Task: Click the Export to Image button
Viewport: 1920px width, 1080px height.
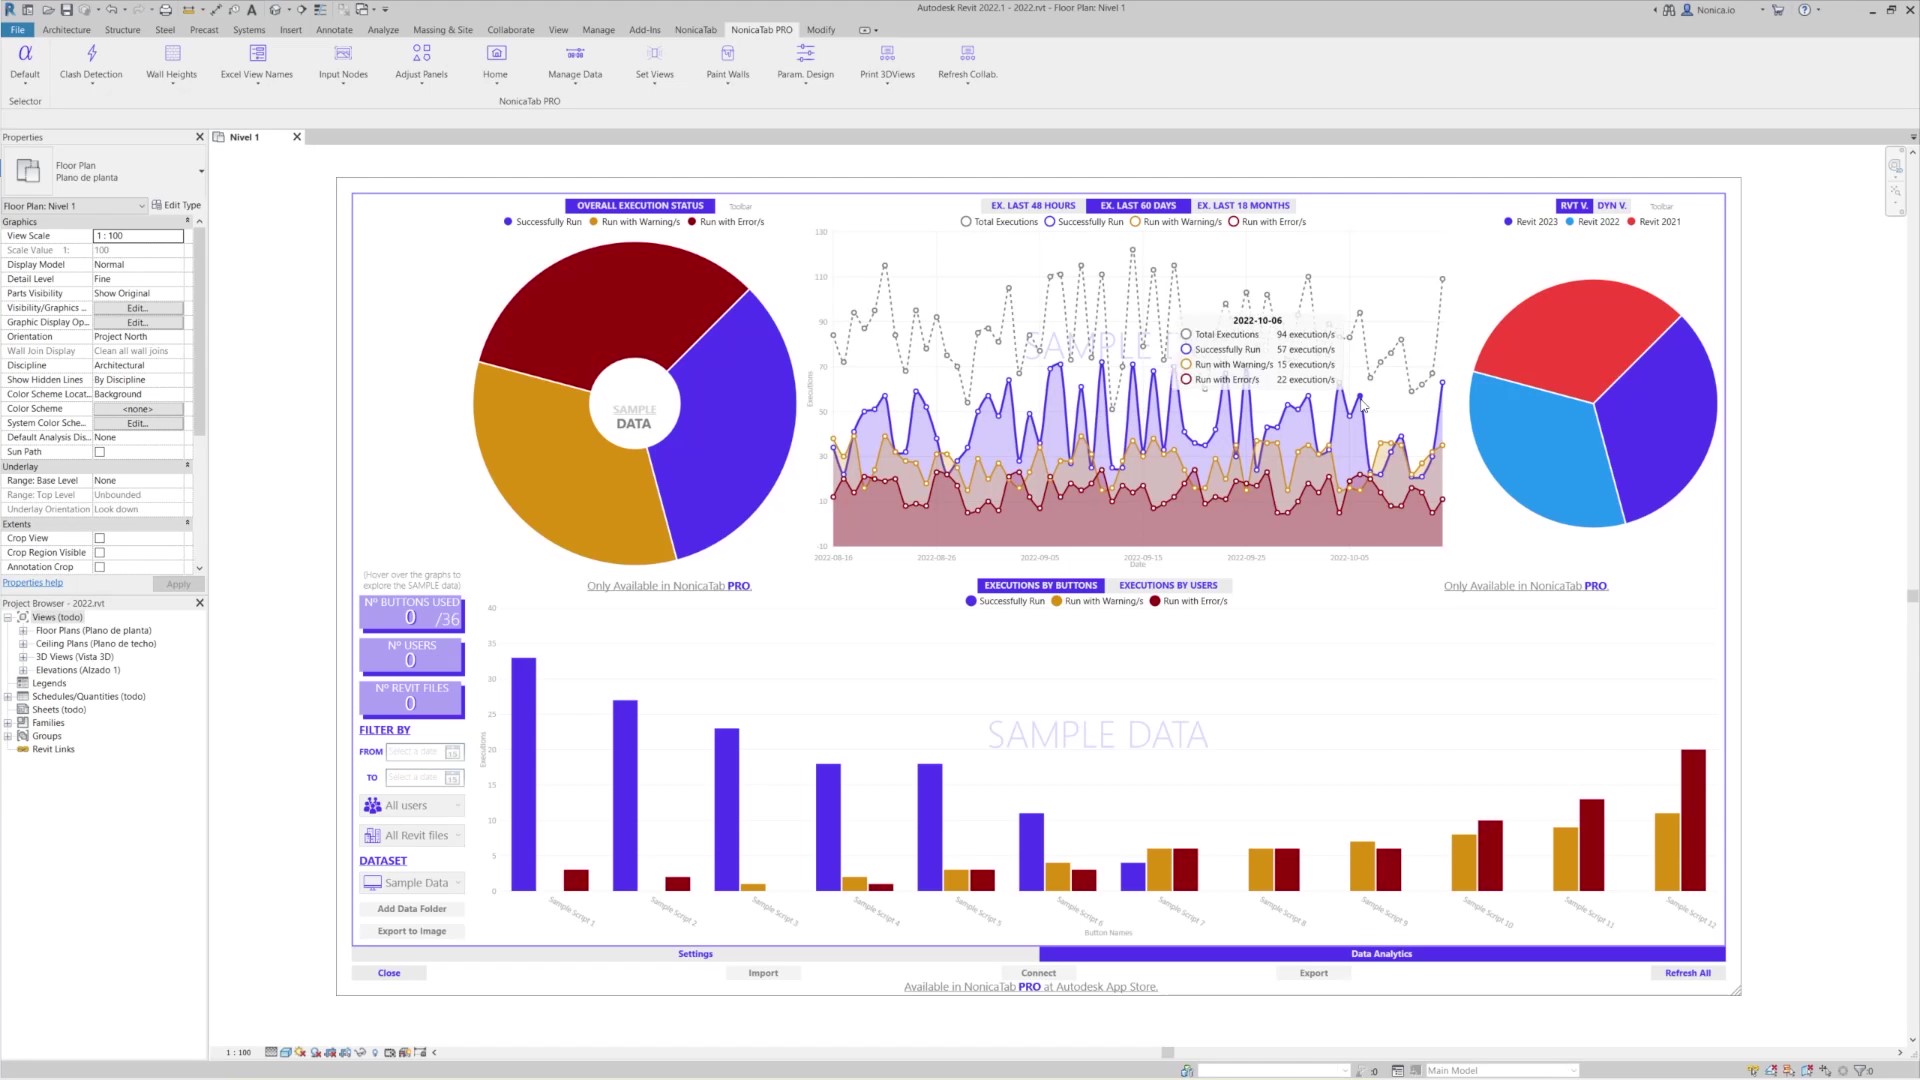Action: [412, 932]
